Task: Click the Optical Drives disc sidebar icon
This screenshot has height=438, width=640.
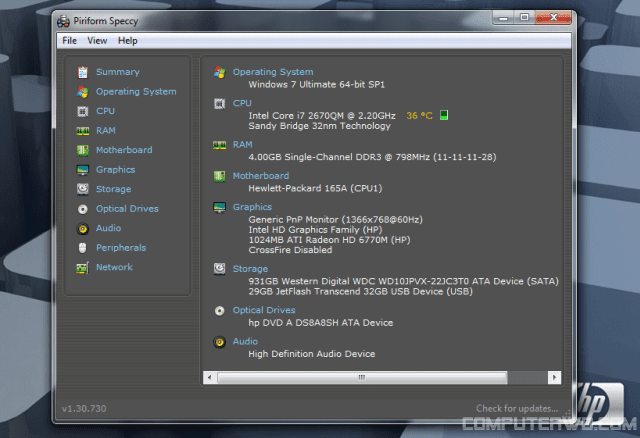Action: (x=83, y=209)
